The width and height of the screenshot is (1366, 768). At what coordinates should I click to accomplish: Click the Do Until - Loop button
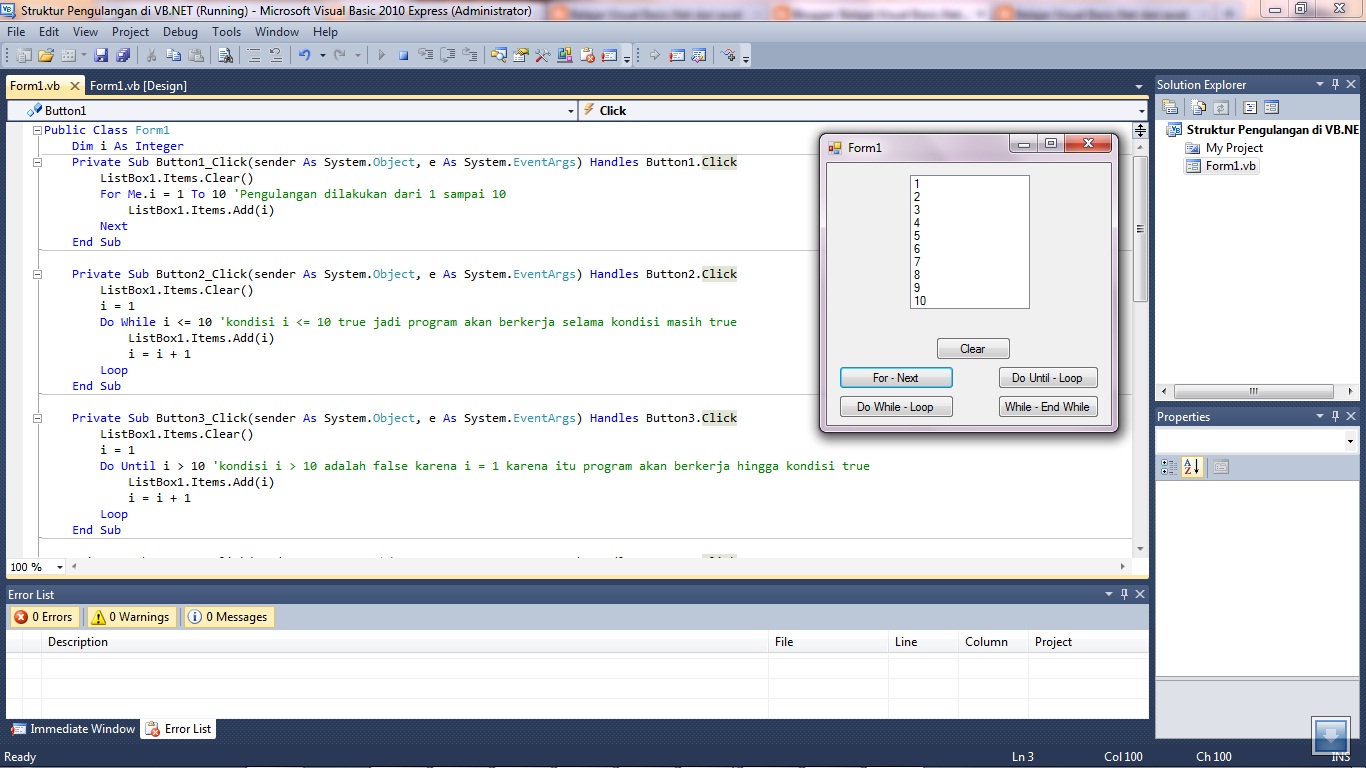(1048, 378)
